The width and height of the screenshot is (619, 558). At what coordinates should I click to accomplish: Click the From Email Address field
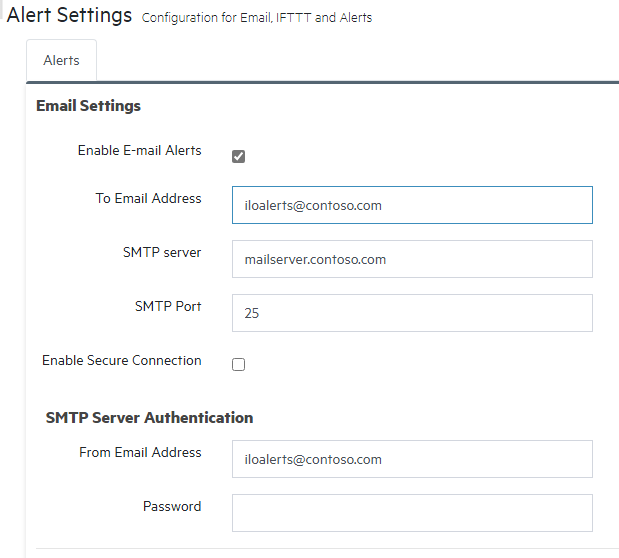click(x=412, y=459)
